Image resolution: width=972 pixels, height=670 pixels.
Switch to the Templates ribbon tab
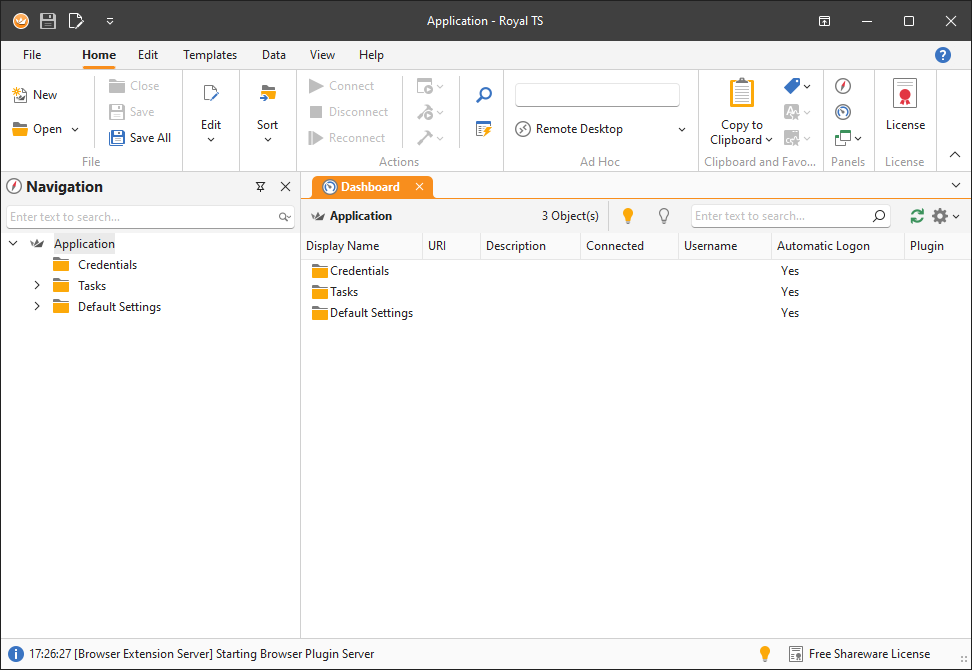coord(209,55)
